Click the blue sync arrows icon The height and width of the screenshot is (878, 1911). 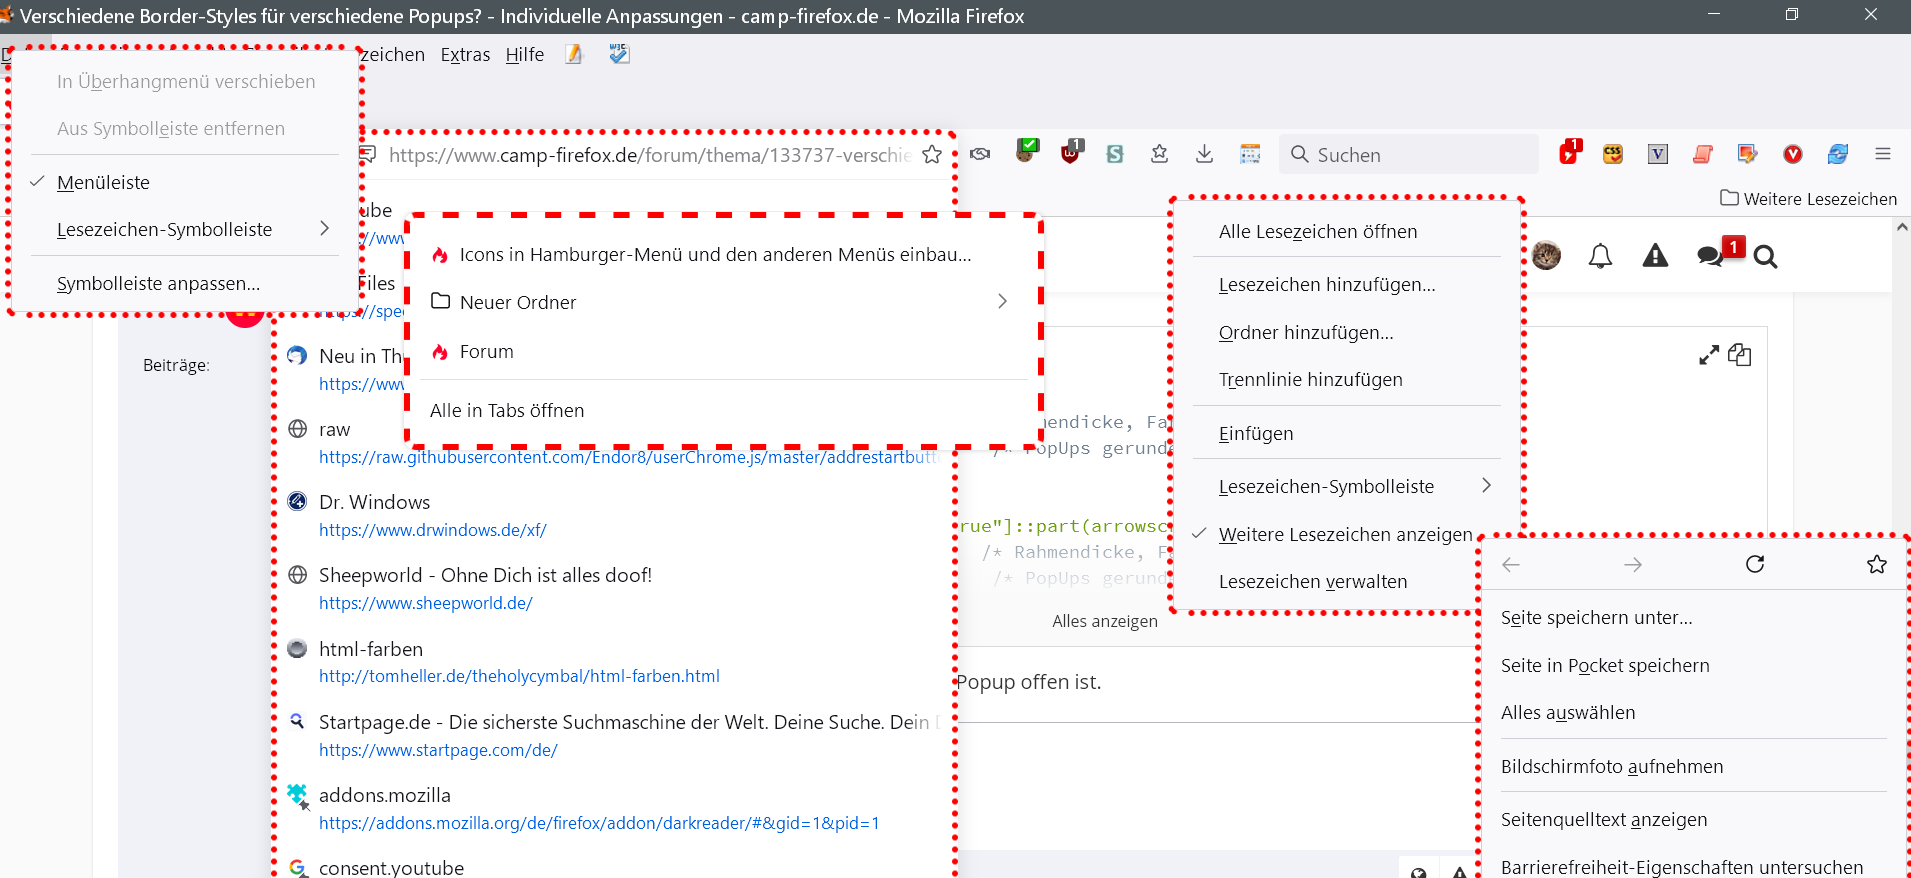pyautogui.click(x=1838, y=154)
